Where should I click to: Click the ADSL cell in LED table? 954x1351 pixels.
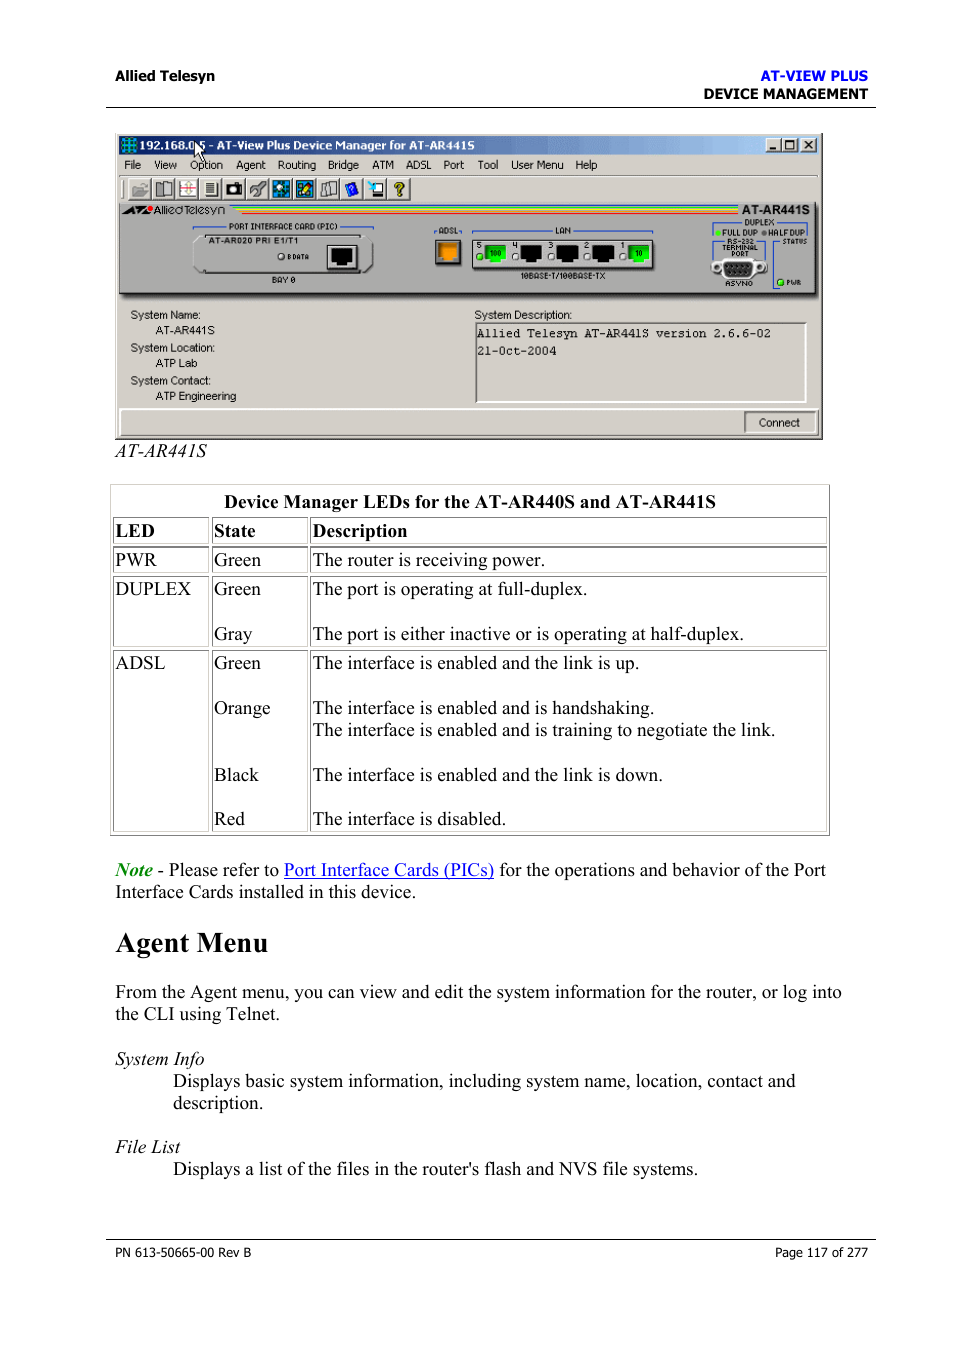161,741
